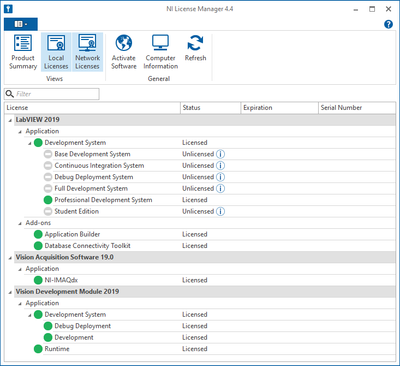Sort by the Serial Number column header

[357, 108]
